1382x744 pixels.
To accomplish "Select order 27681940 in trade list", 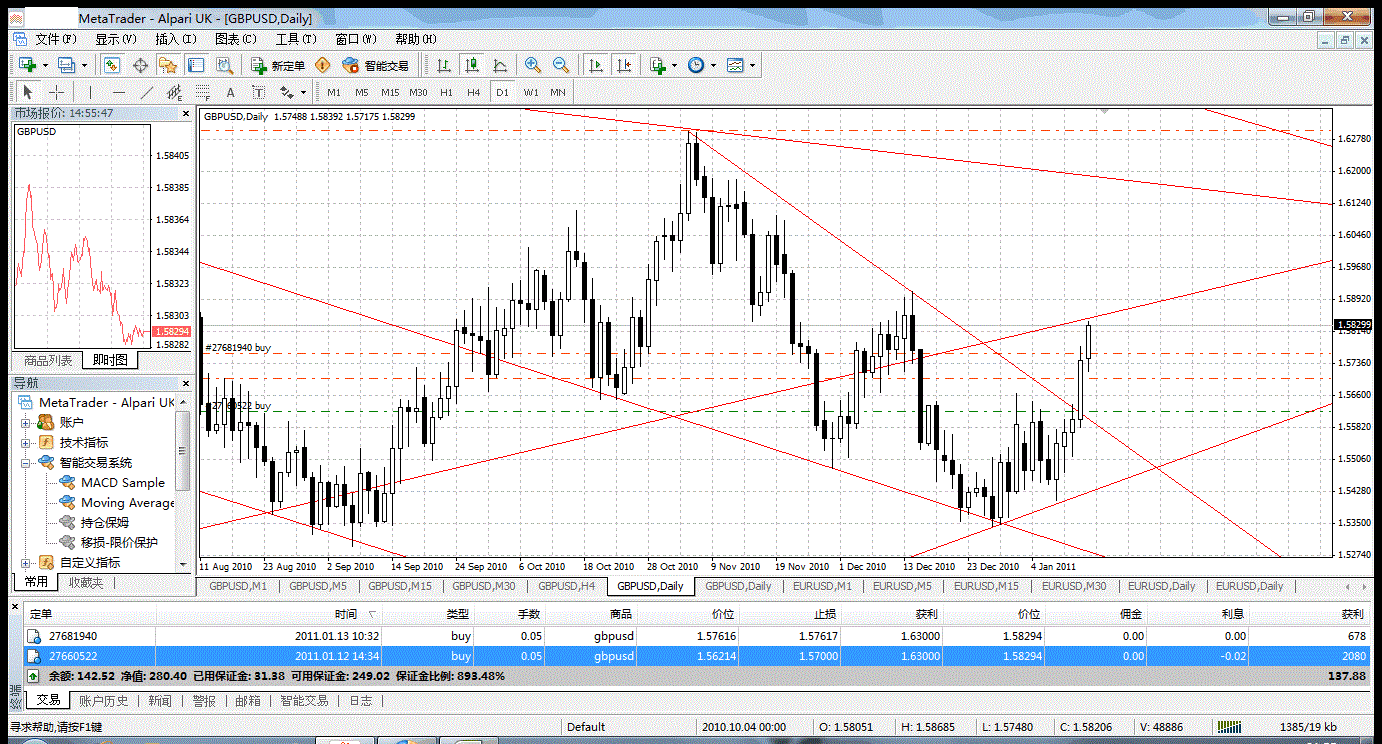I will coord(73,636).
